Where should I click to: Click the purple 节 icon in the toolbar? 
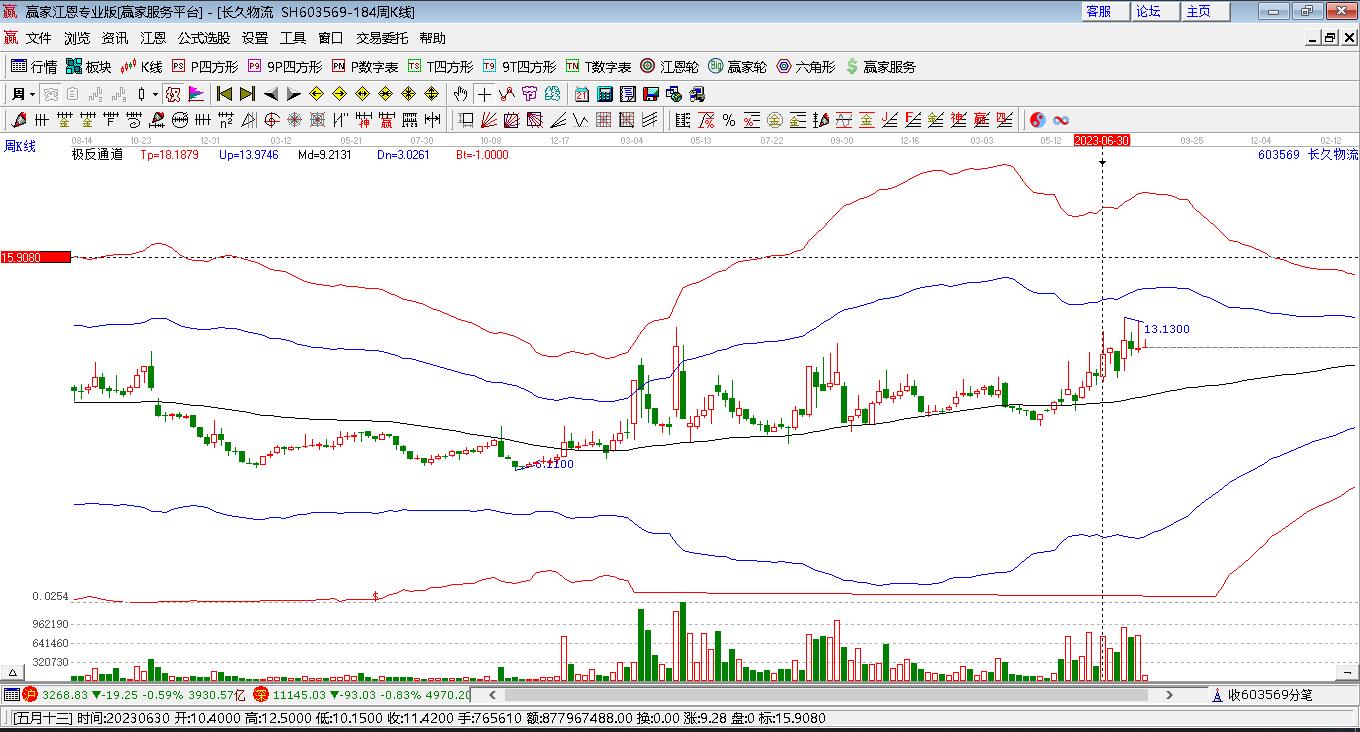529,94
